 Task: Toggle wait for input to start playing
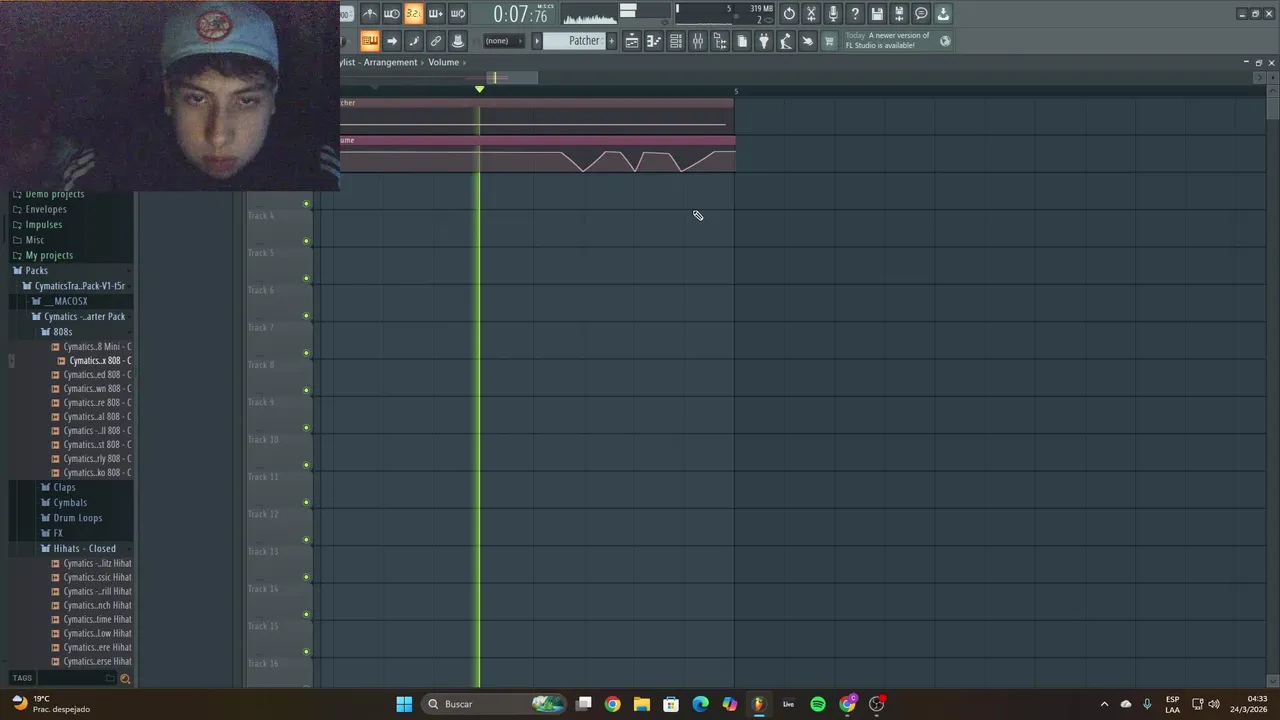pyautogui.click(x=392, y=14)
